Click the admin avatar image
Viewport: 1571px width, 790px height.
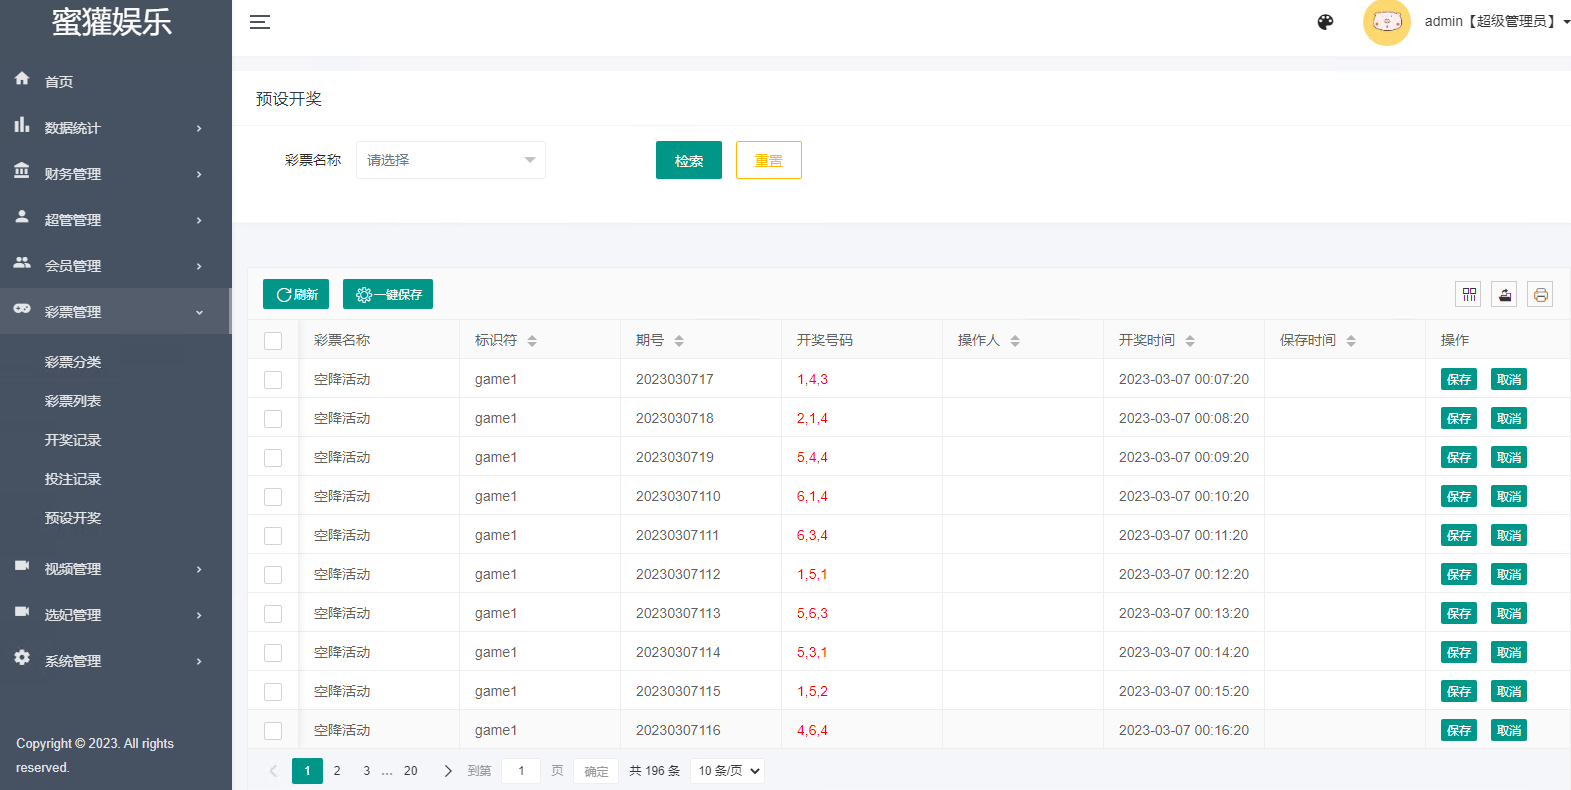pos(1386,22)
